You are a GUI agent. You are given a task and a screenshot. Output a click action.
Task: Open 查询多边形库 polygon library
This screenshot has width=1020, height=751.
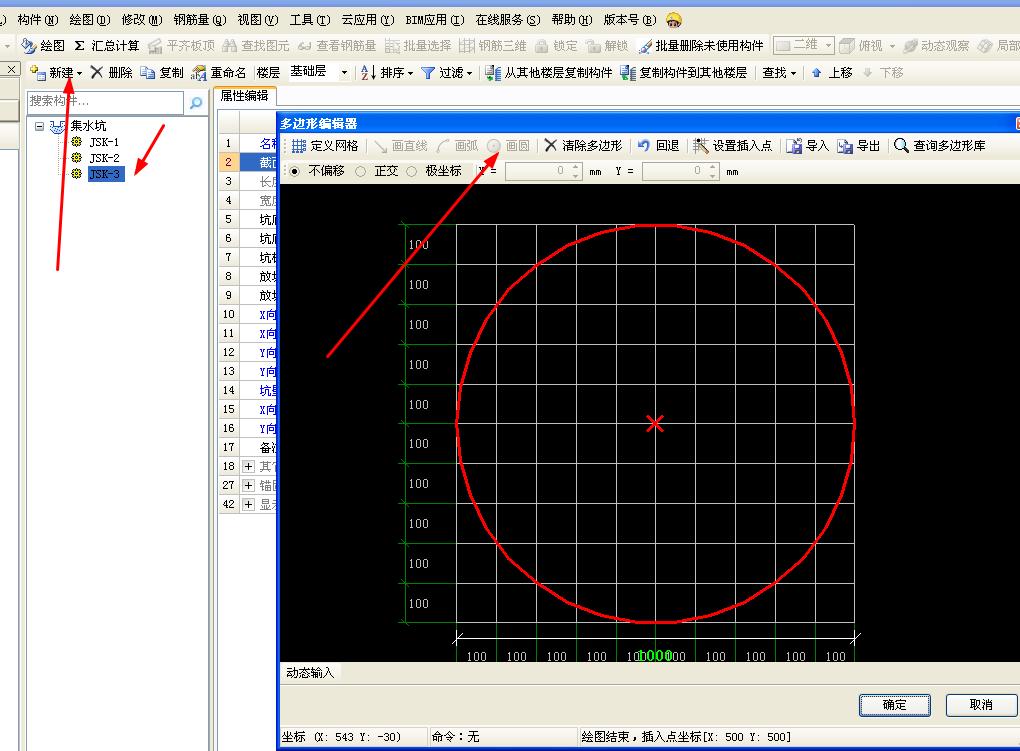pos(939,146)
